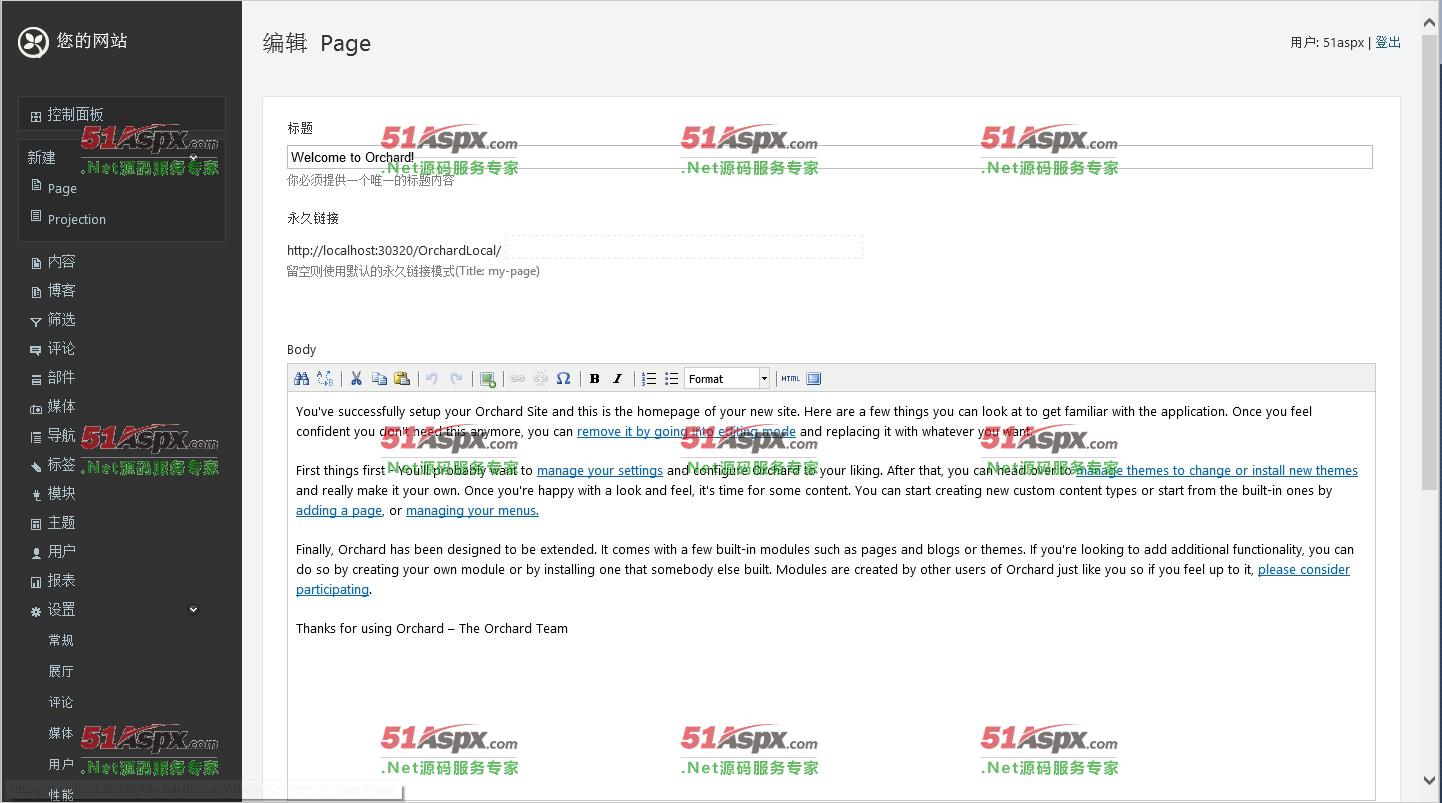Open 博客 (Blog) in sidebar

[x=61, y=291]
